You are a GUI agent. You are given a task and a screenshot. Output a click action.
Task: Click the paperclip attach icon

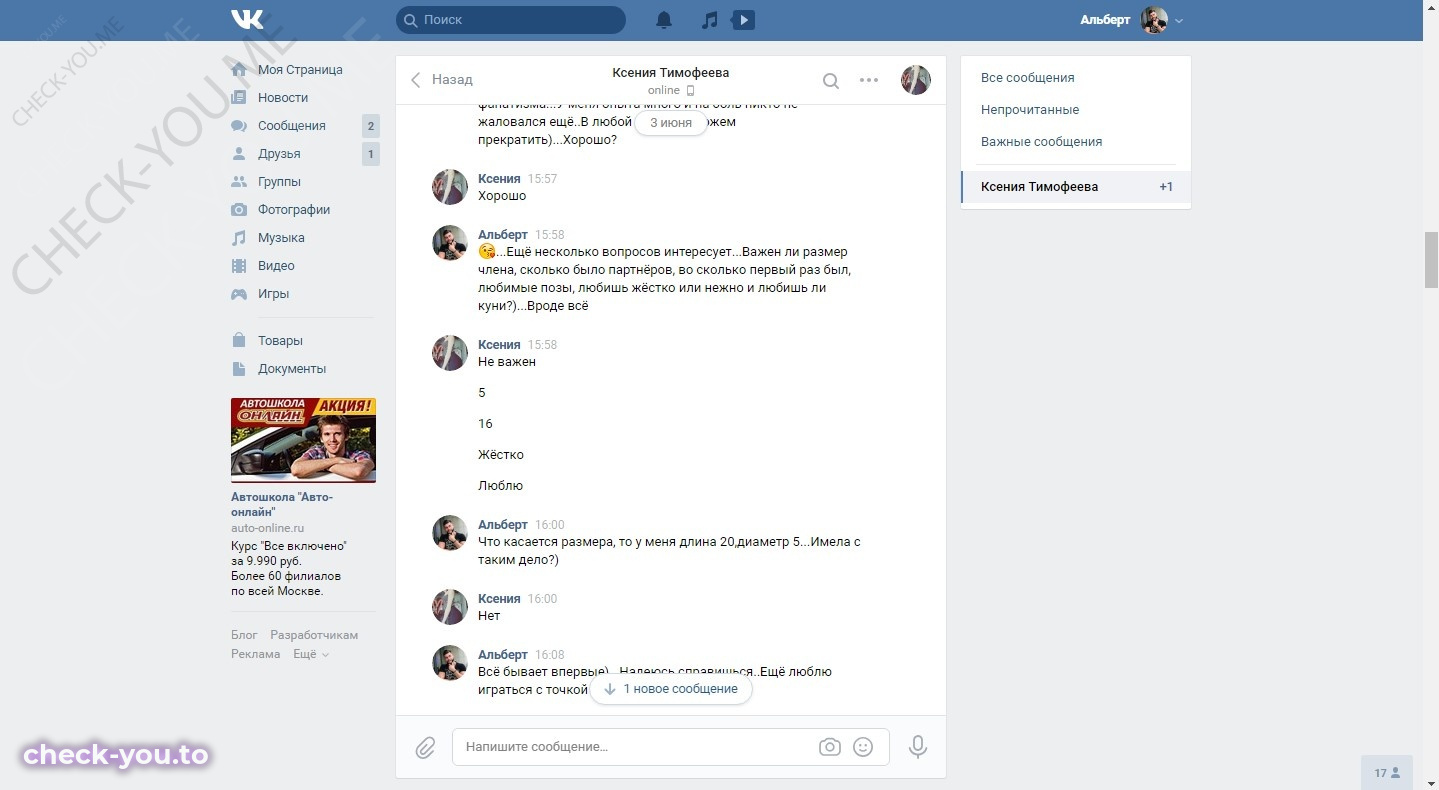[x=426, y=747]
